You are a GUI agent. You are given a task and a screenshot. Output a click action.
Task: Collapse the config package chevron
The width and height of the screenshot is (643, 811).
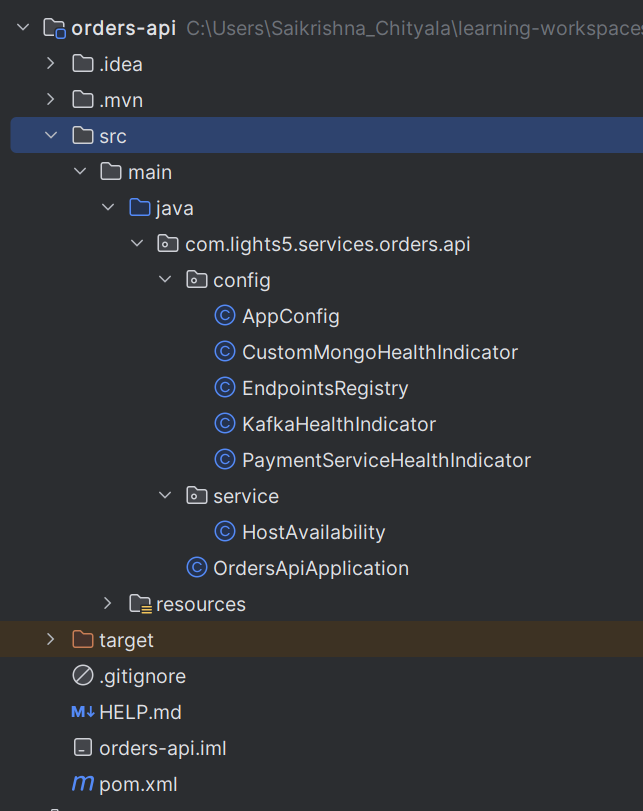click(165, 280)
